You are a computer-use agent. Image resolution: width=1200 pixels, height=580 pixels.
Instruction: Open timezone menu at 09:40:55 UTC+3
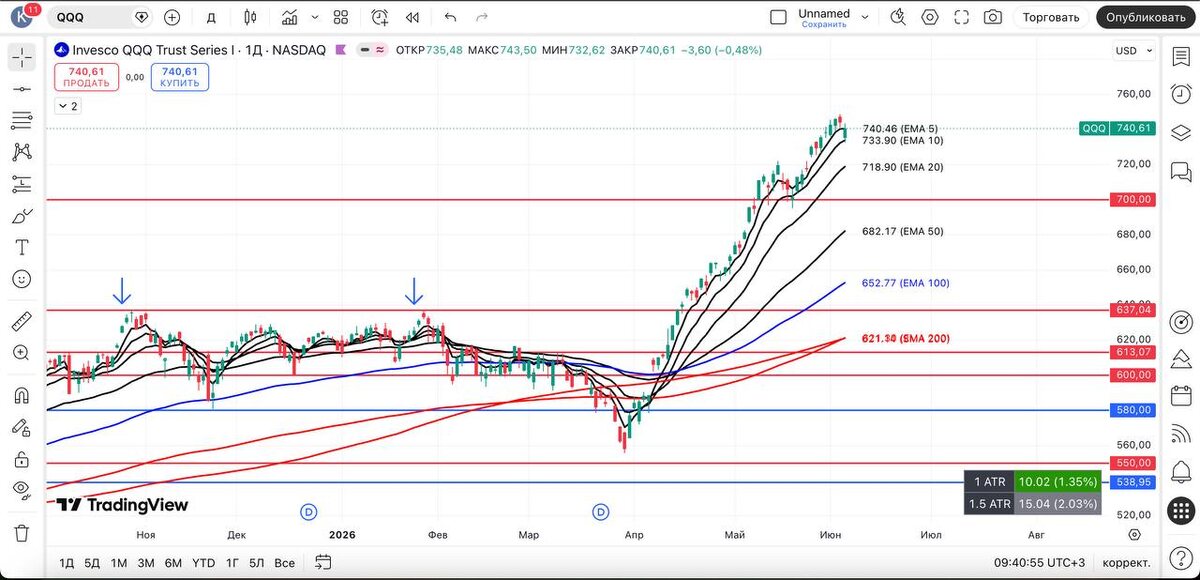[1037, 563]
